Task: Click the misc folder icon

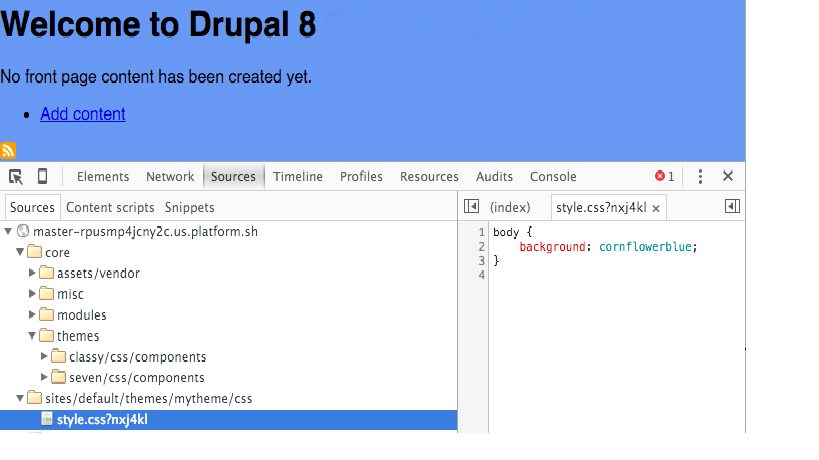Action: coord(46,293)
